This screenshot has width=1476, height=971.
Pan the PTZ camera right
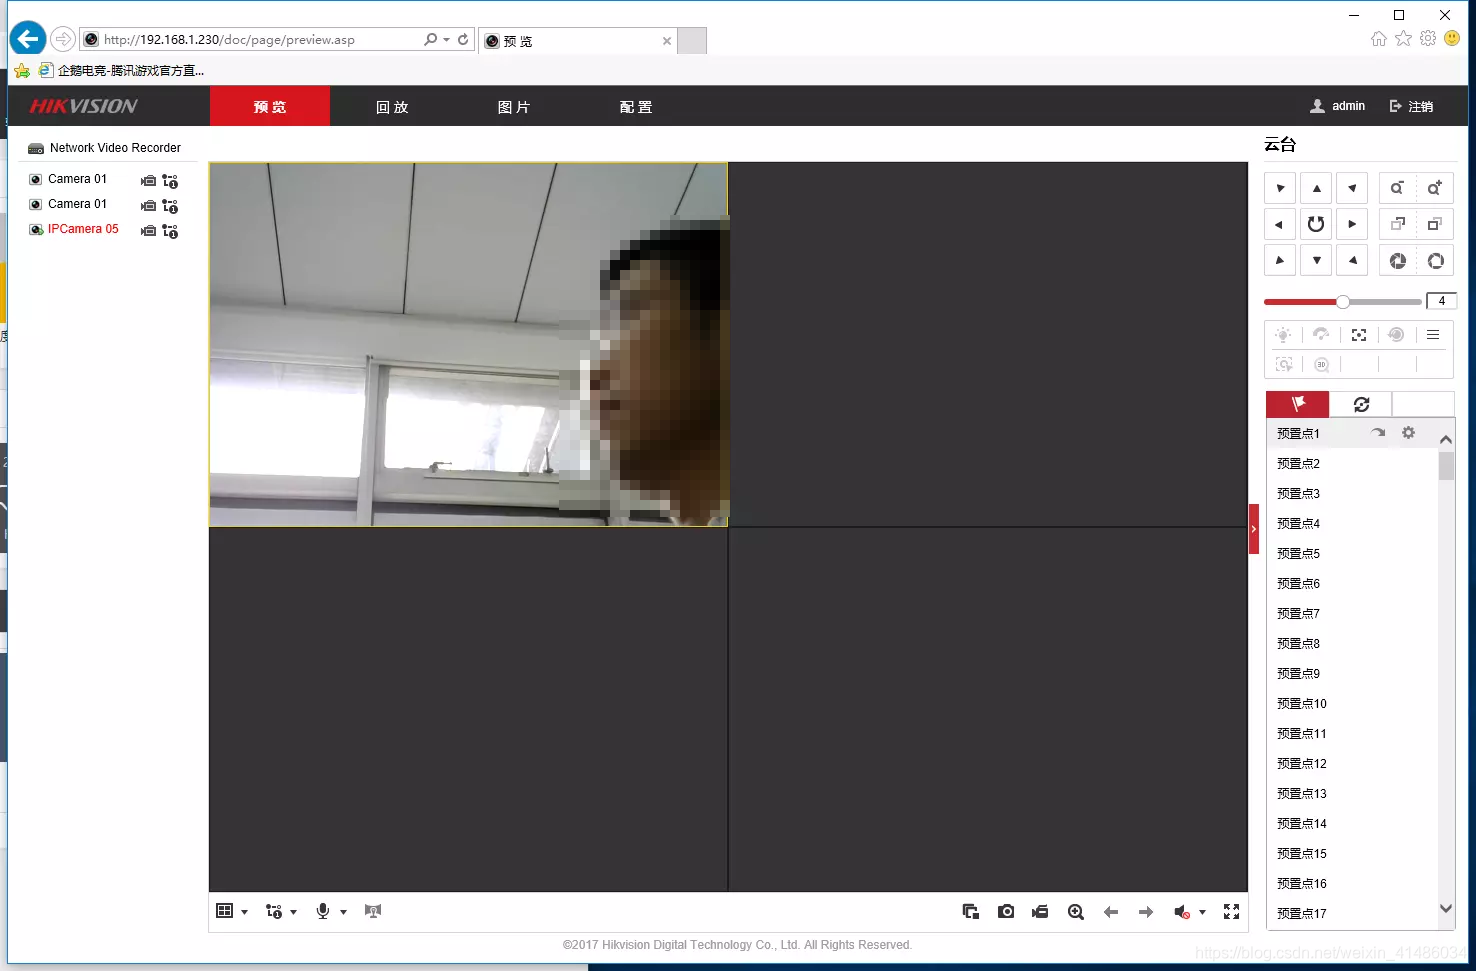click(x=1352, y=224)
